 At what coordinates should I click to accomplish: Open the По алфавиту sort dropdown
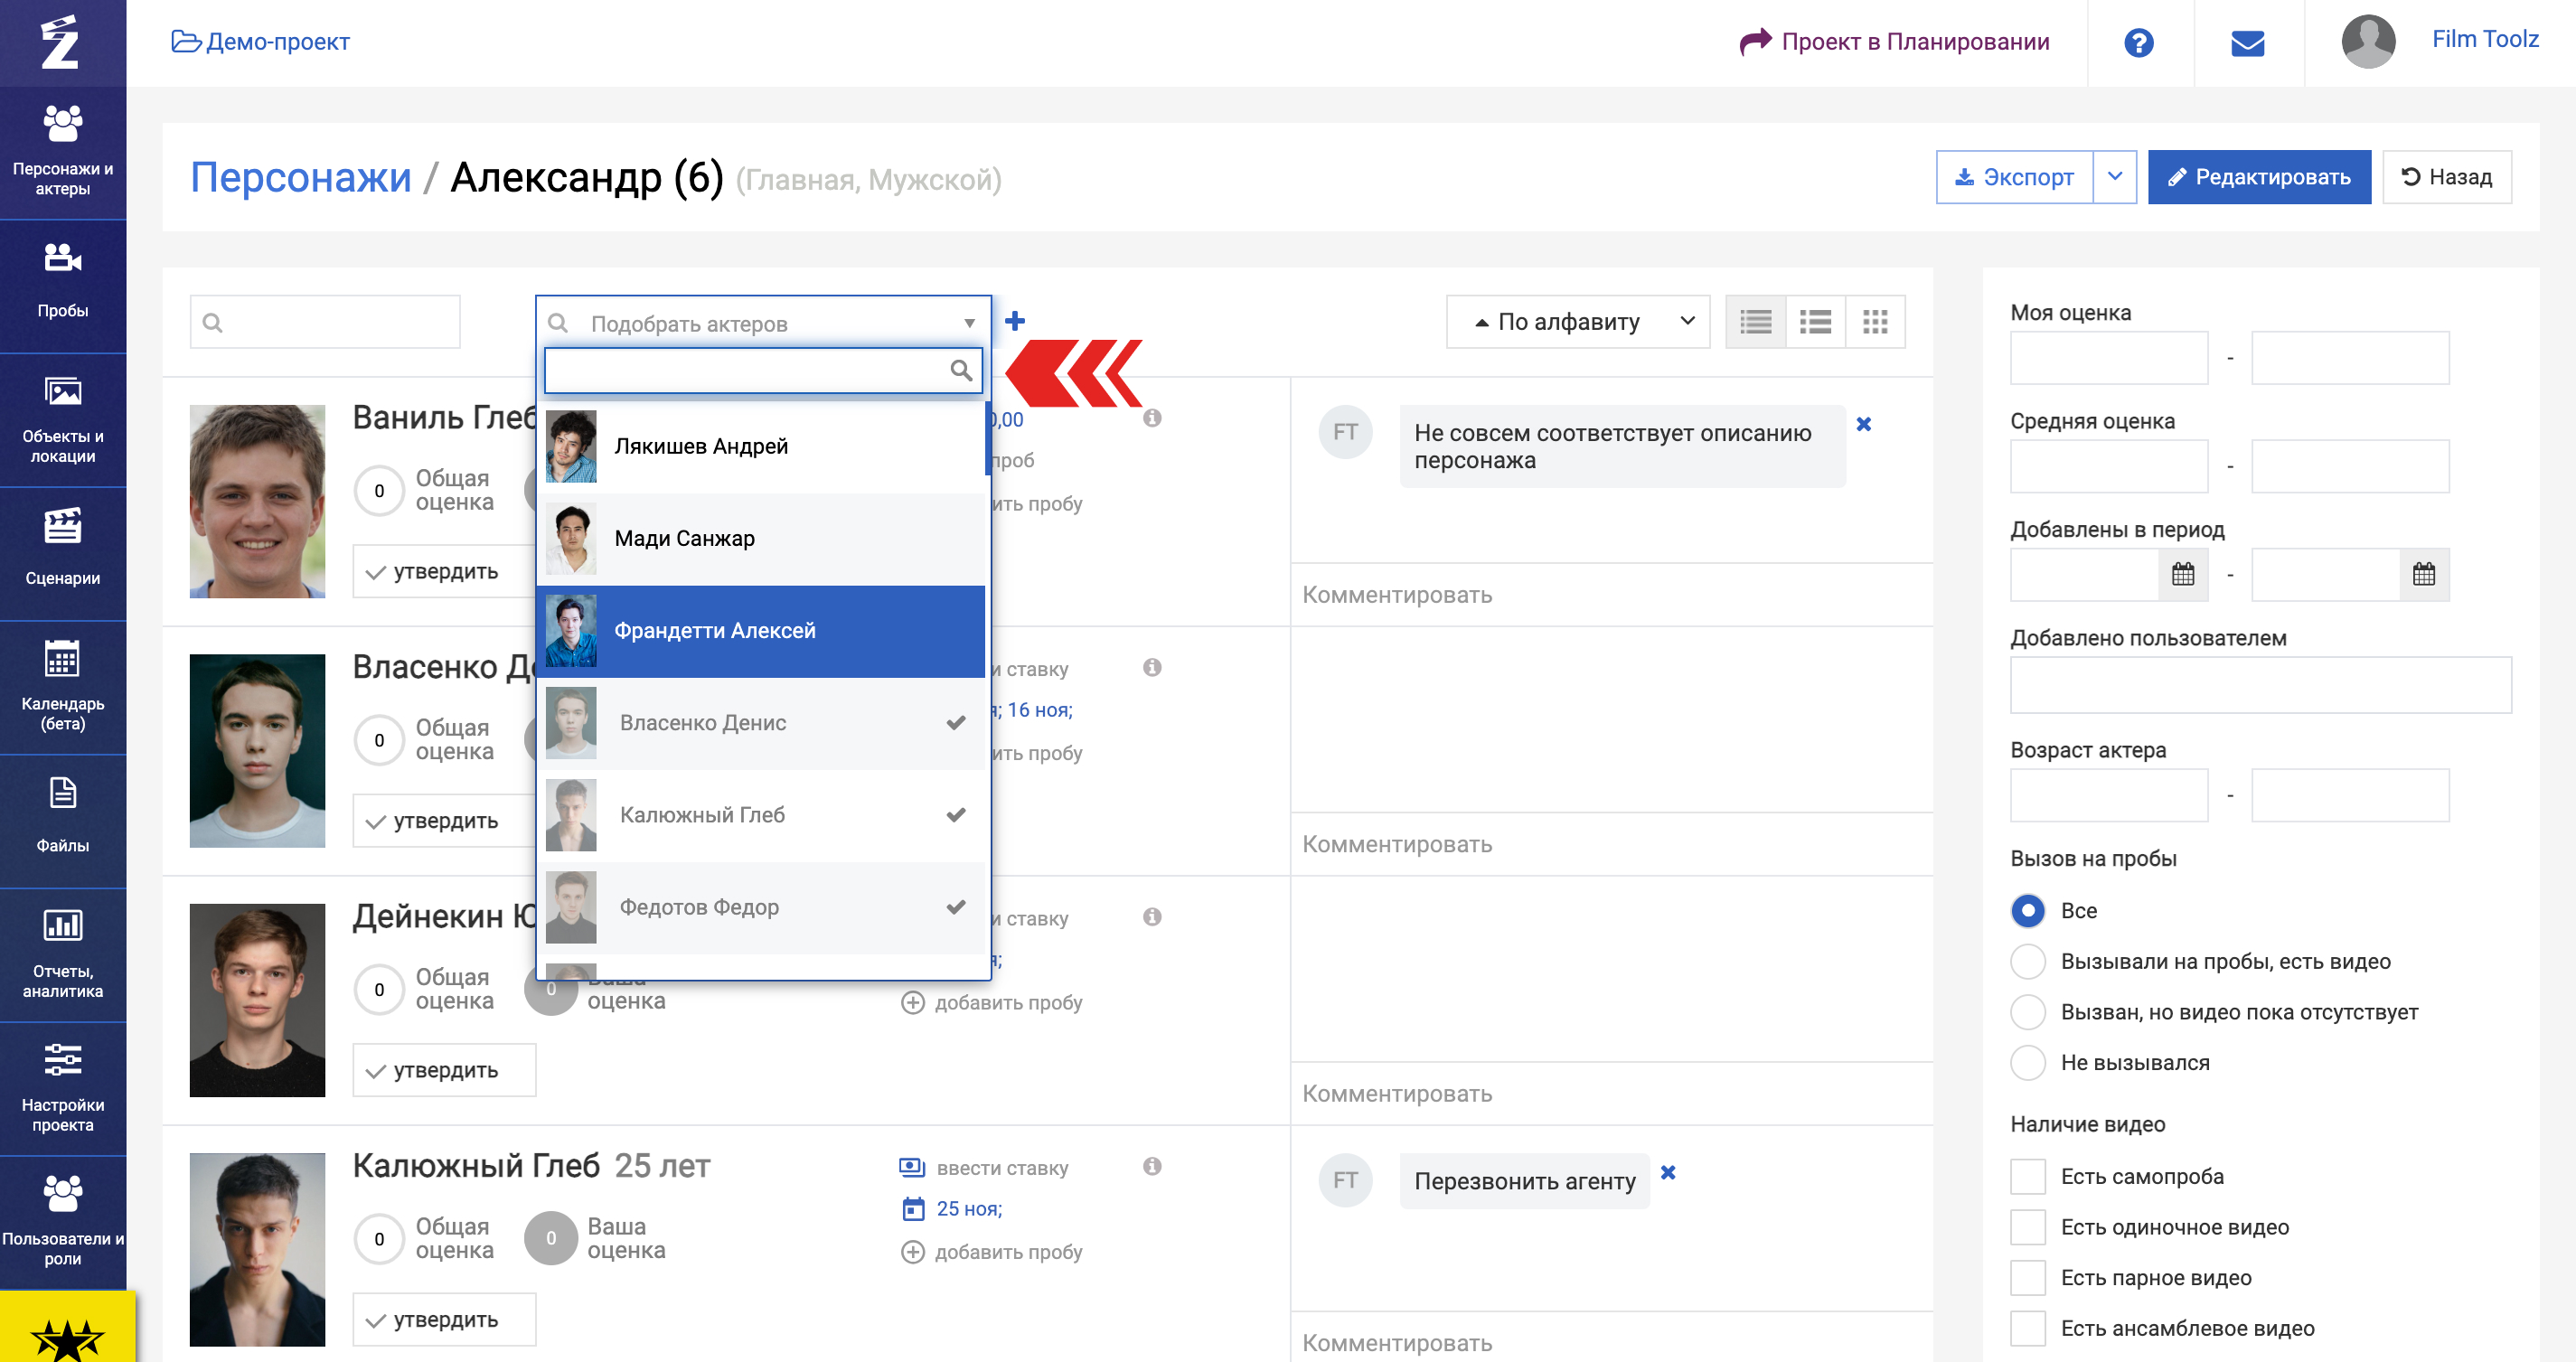1577,322
